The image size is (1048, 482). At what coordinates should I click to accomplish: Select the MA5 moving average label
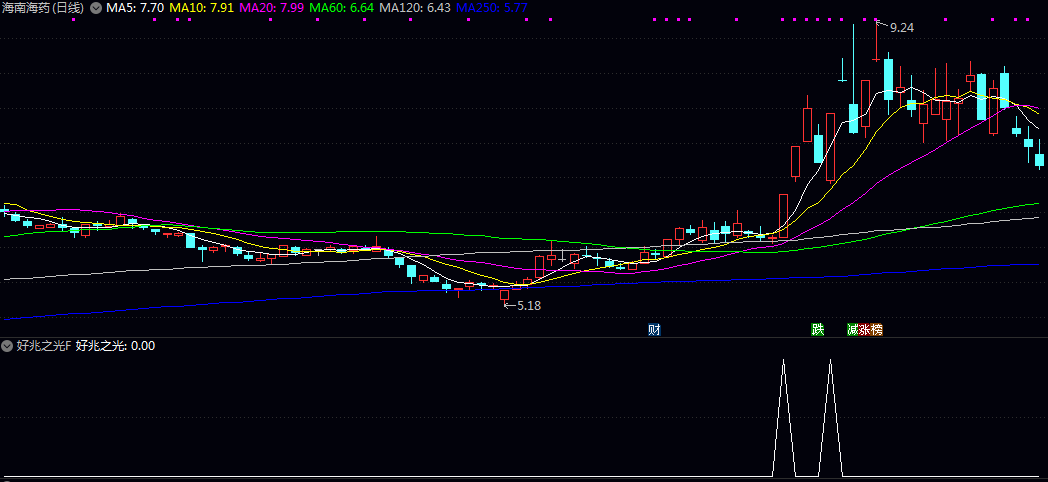point(135,8)
